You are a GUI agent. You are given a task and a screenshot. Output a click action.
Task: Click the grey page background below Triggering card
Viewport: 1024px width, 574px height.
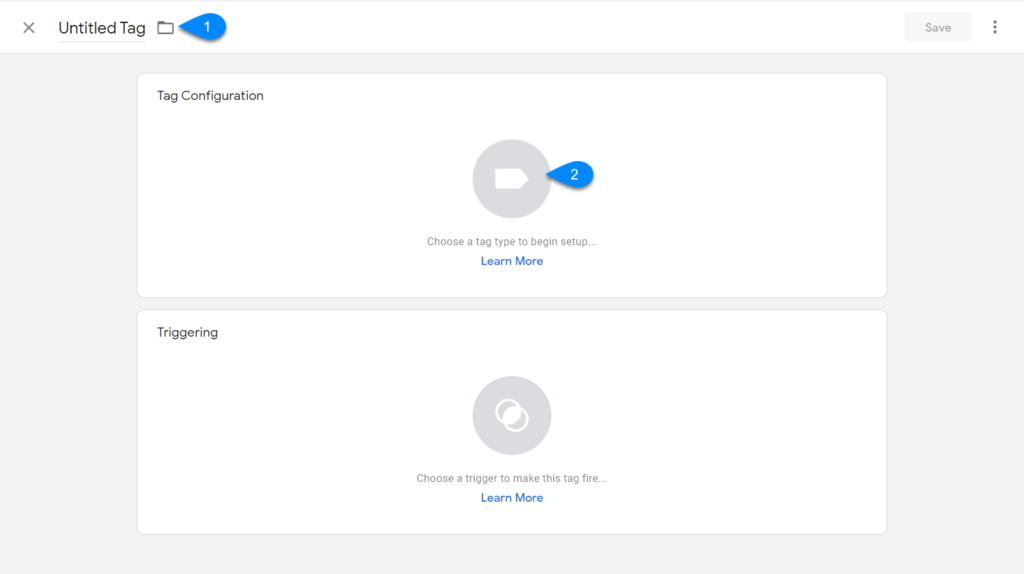[511, 555]
